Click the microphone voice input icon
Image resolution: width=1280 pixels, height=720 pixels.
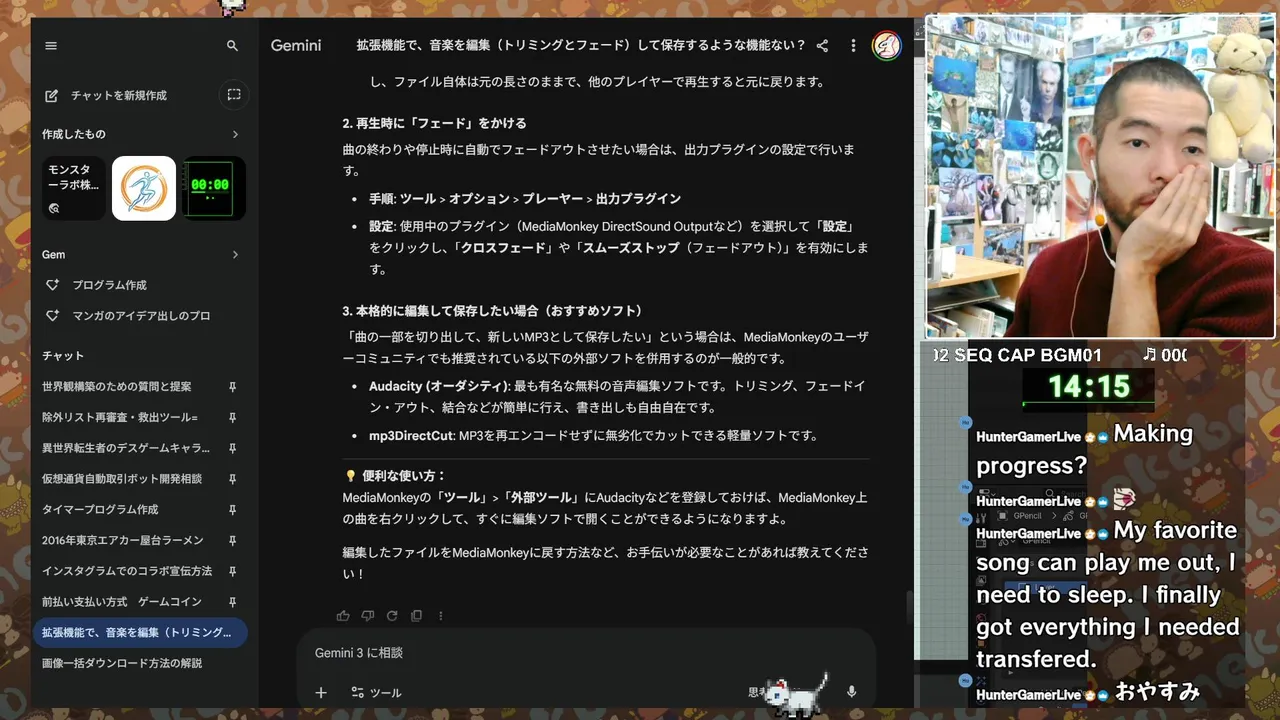point(852,692)
